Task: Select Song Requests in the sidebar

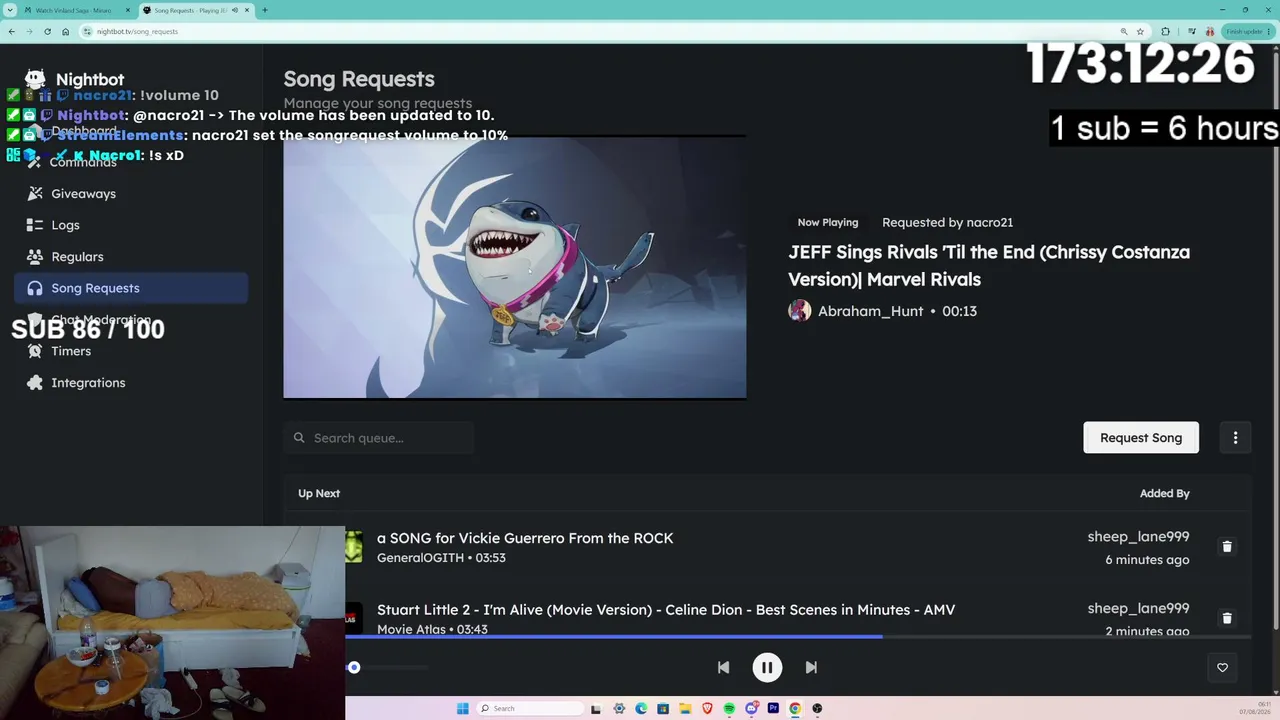Action: (131, 288)
